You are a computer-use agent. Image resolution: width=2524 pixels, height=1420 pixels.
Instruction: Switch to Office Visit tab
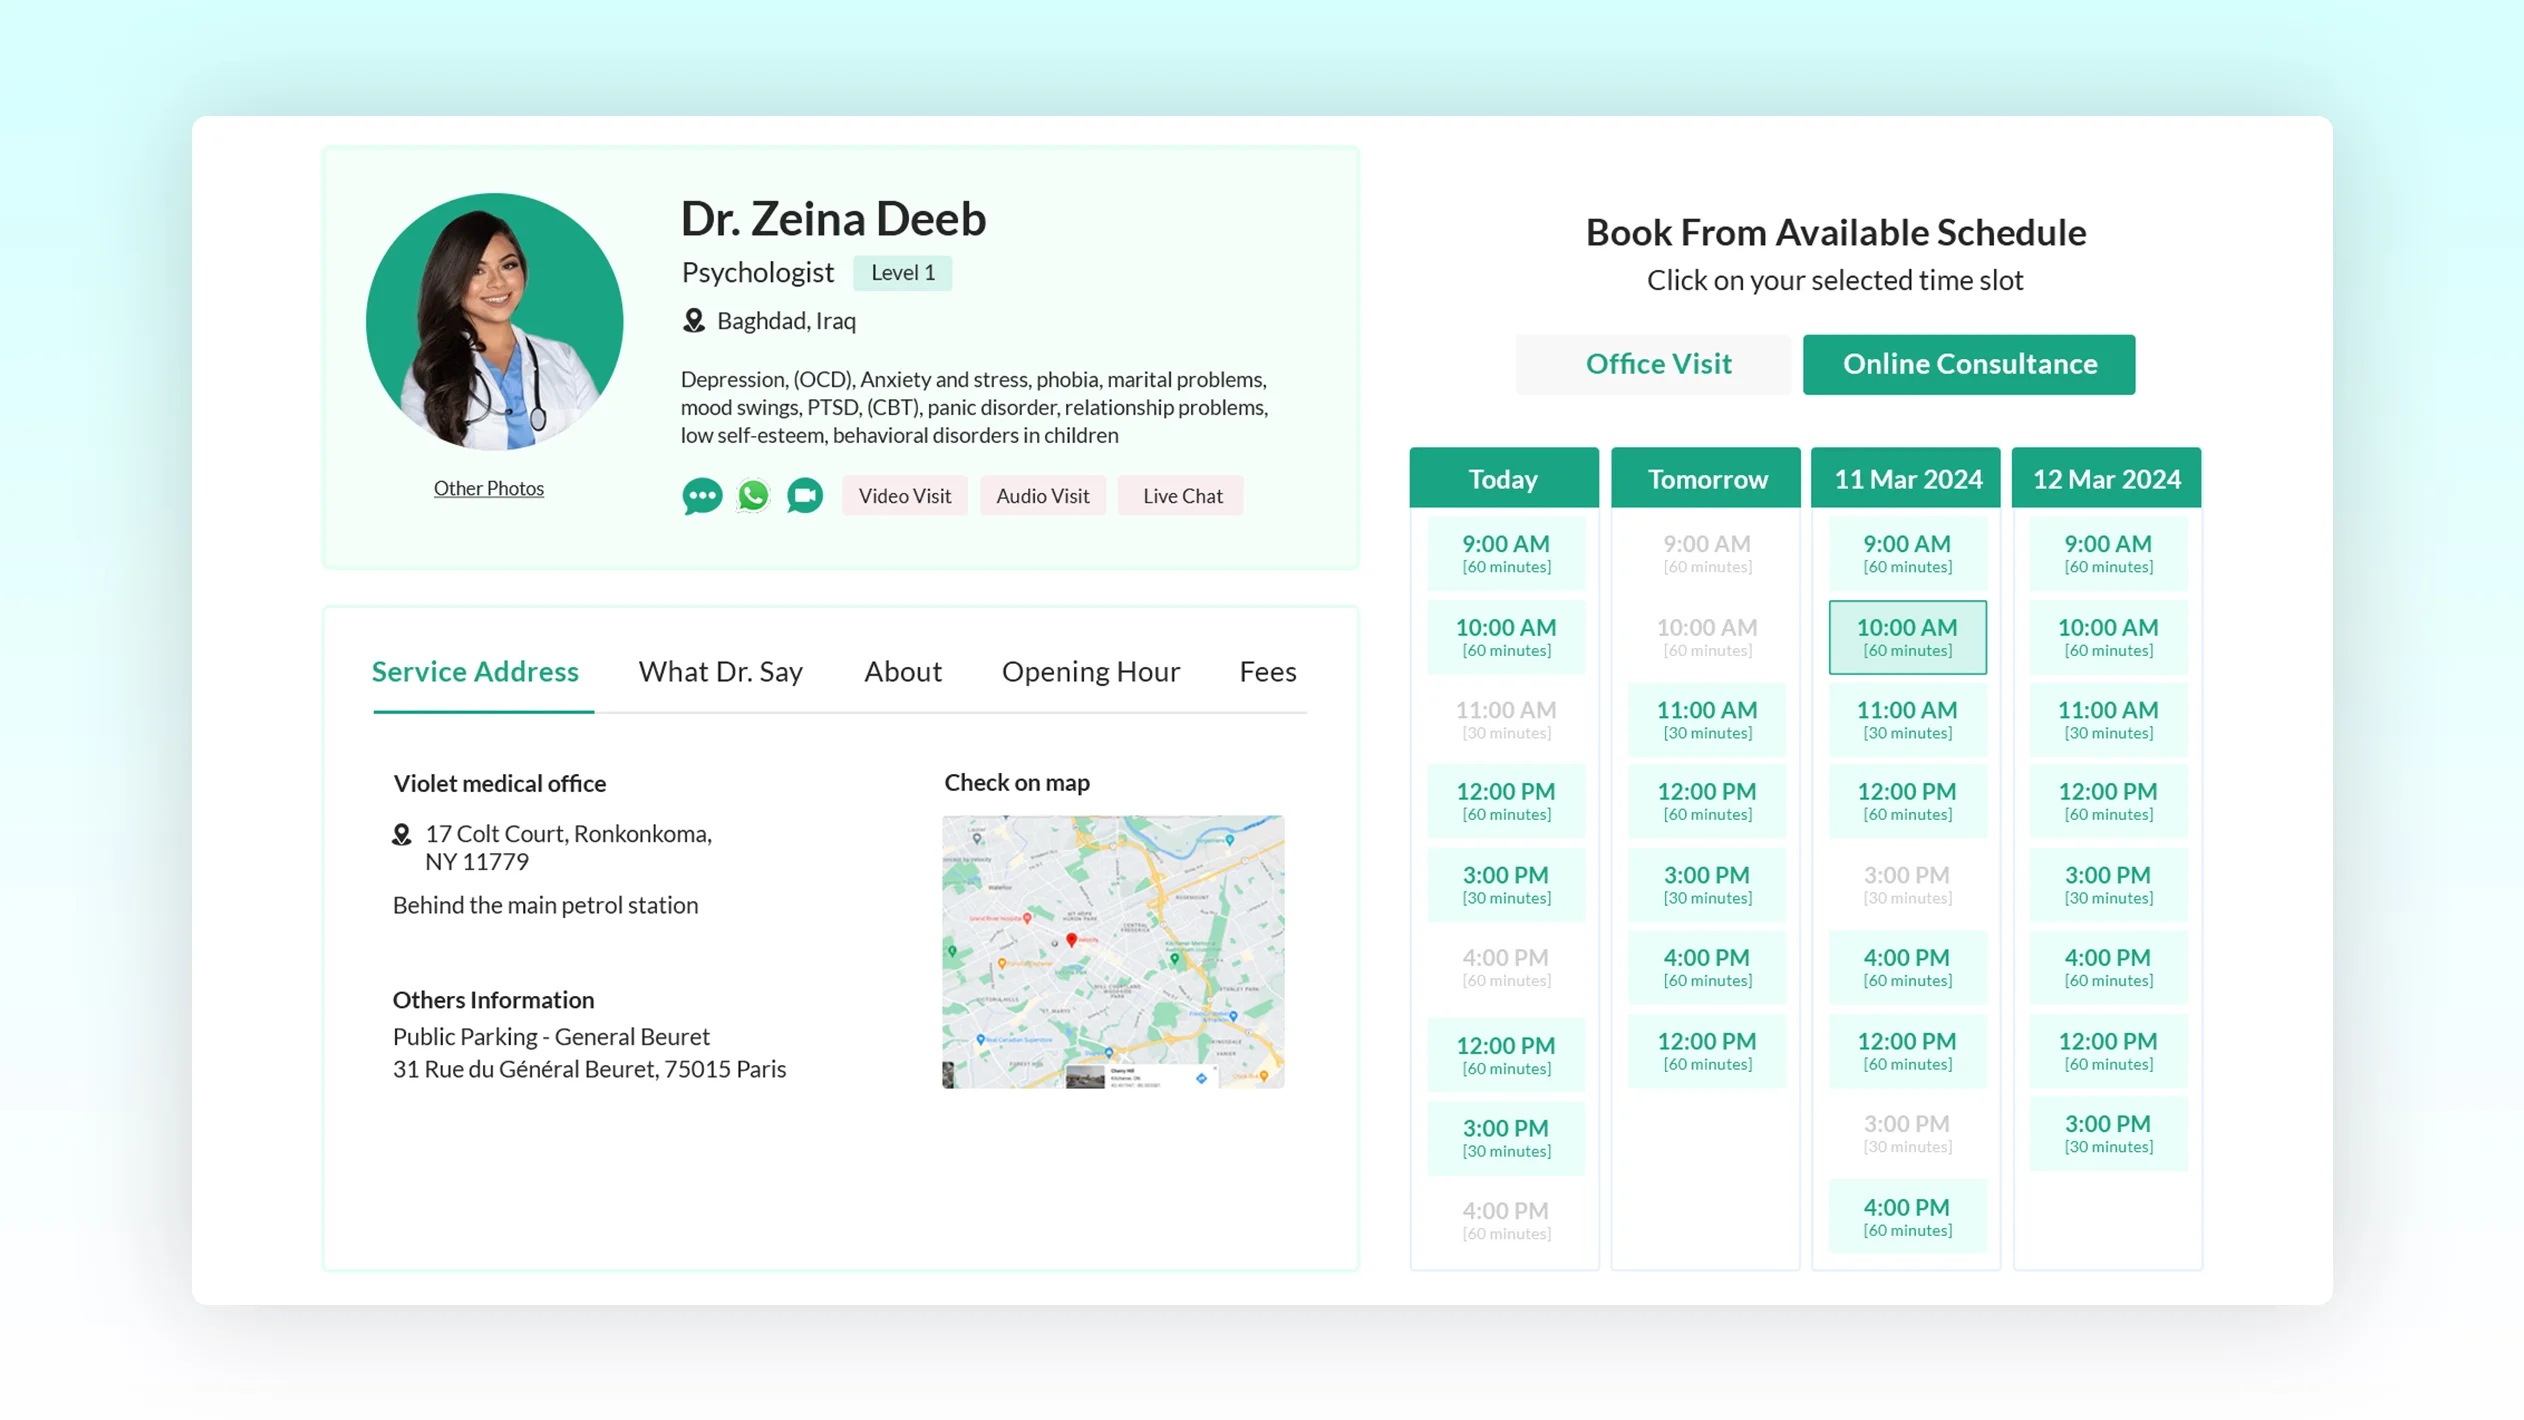tap(1657, 362)
